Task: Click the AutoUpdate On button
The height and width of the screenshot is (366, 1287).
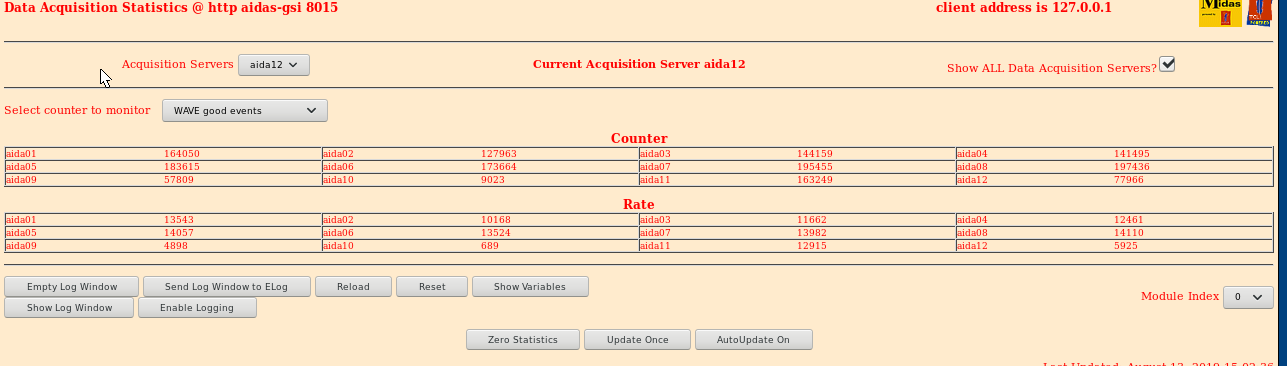Action: [754, 340]
